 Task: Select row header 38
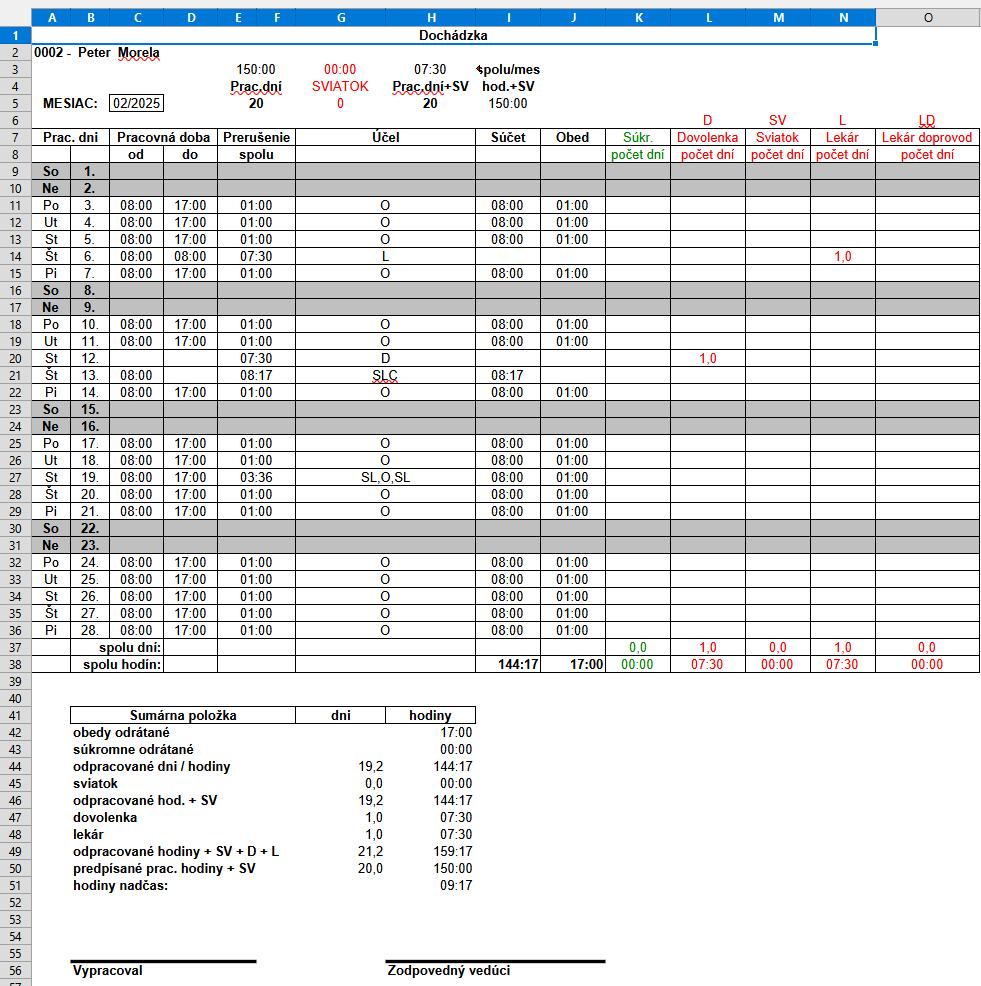point(16,664)
